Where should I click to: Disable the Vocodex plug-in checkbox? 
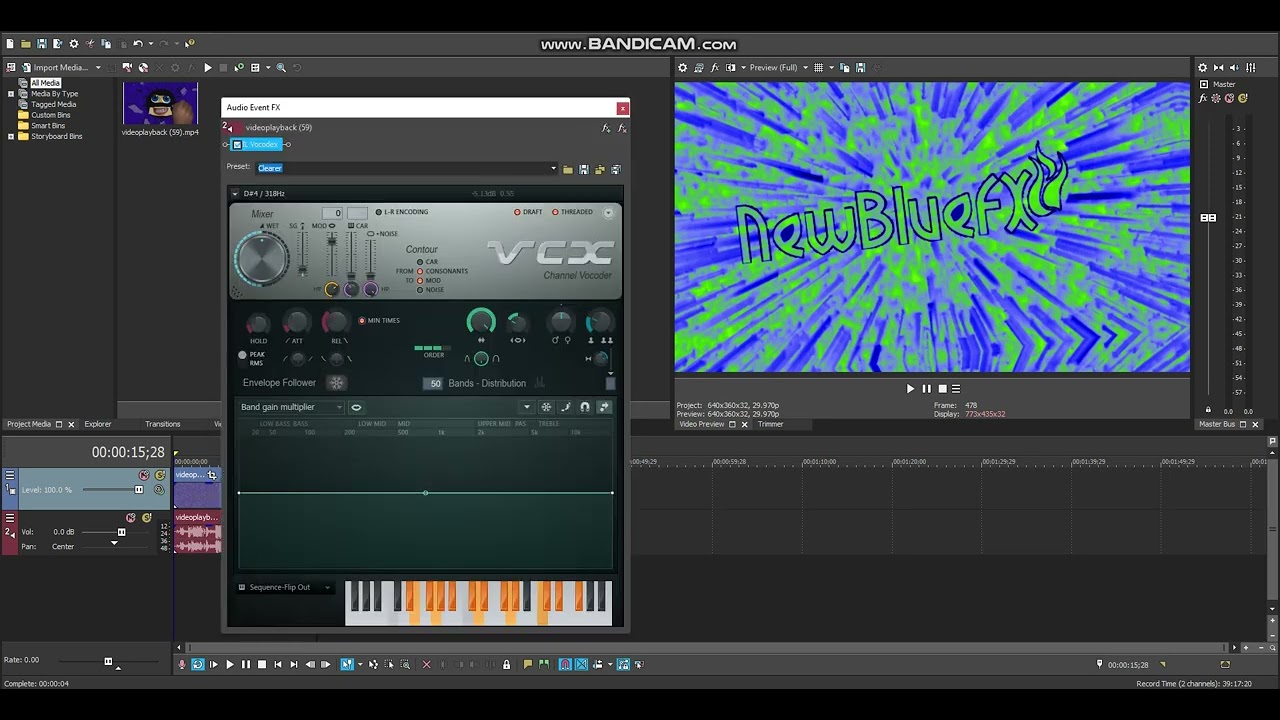pyautogui.click(x=238, y=145)
